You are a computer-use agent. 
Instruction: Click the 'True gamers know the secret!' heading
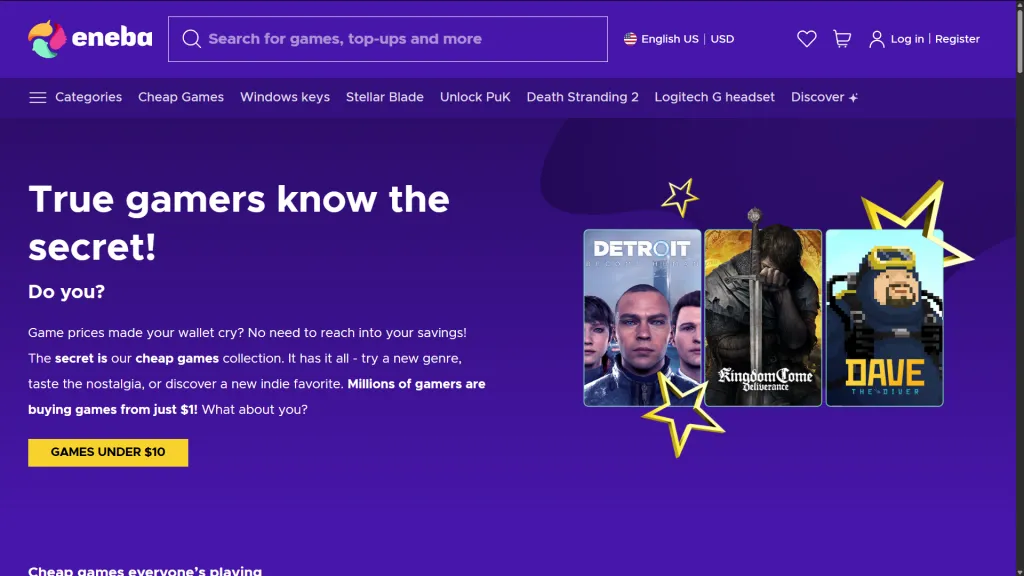coord(239,223)
